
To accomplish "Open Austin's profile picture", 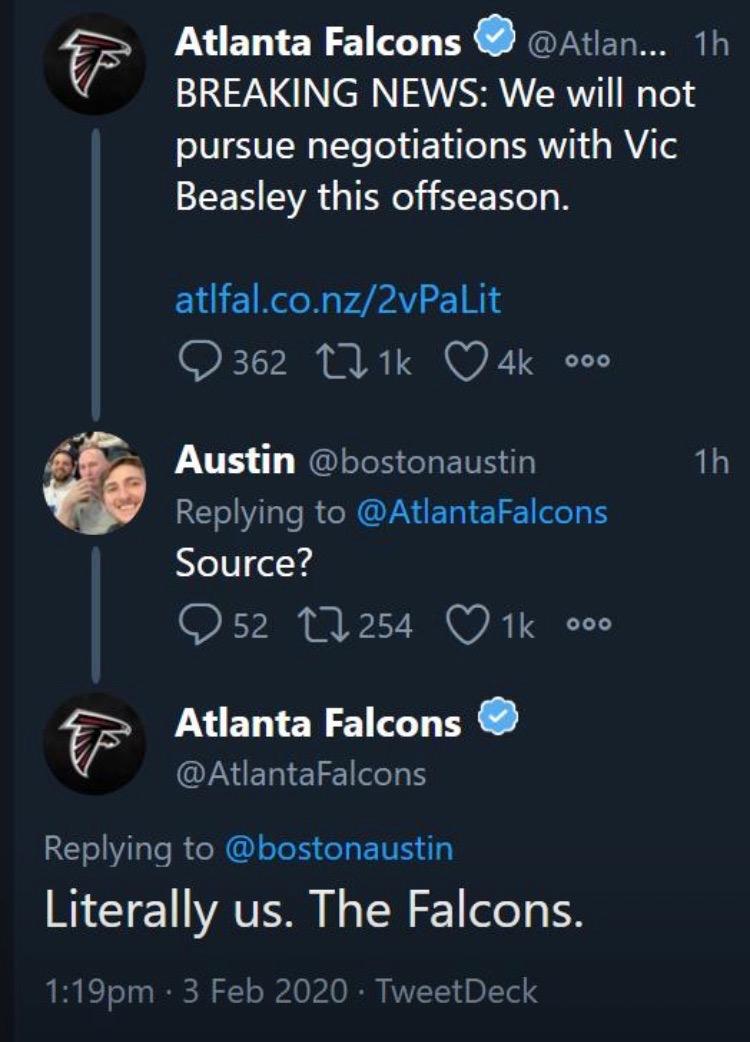I will click(94, 483).
